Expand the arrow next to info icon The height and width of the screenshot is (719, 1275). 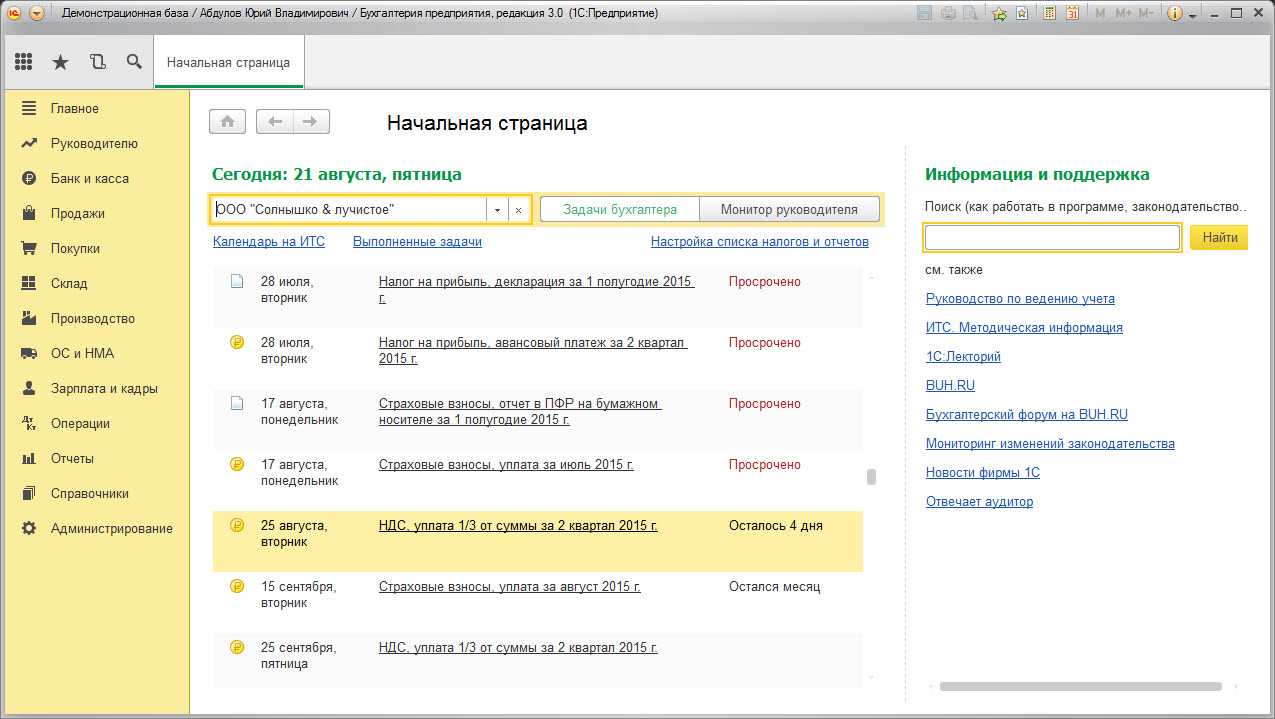pyautogui.click(x=1193, y=15)
